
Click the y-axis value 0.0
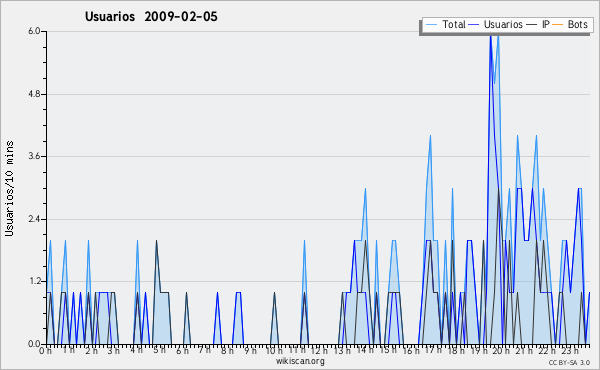click(x=34, y=344)
